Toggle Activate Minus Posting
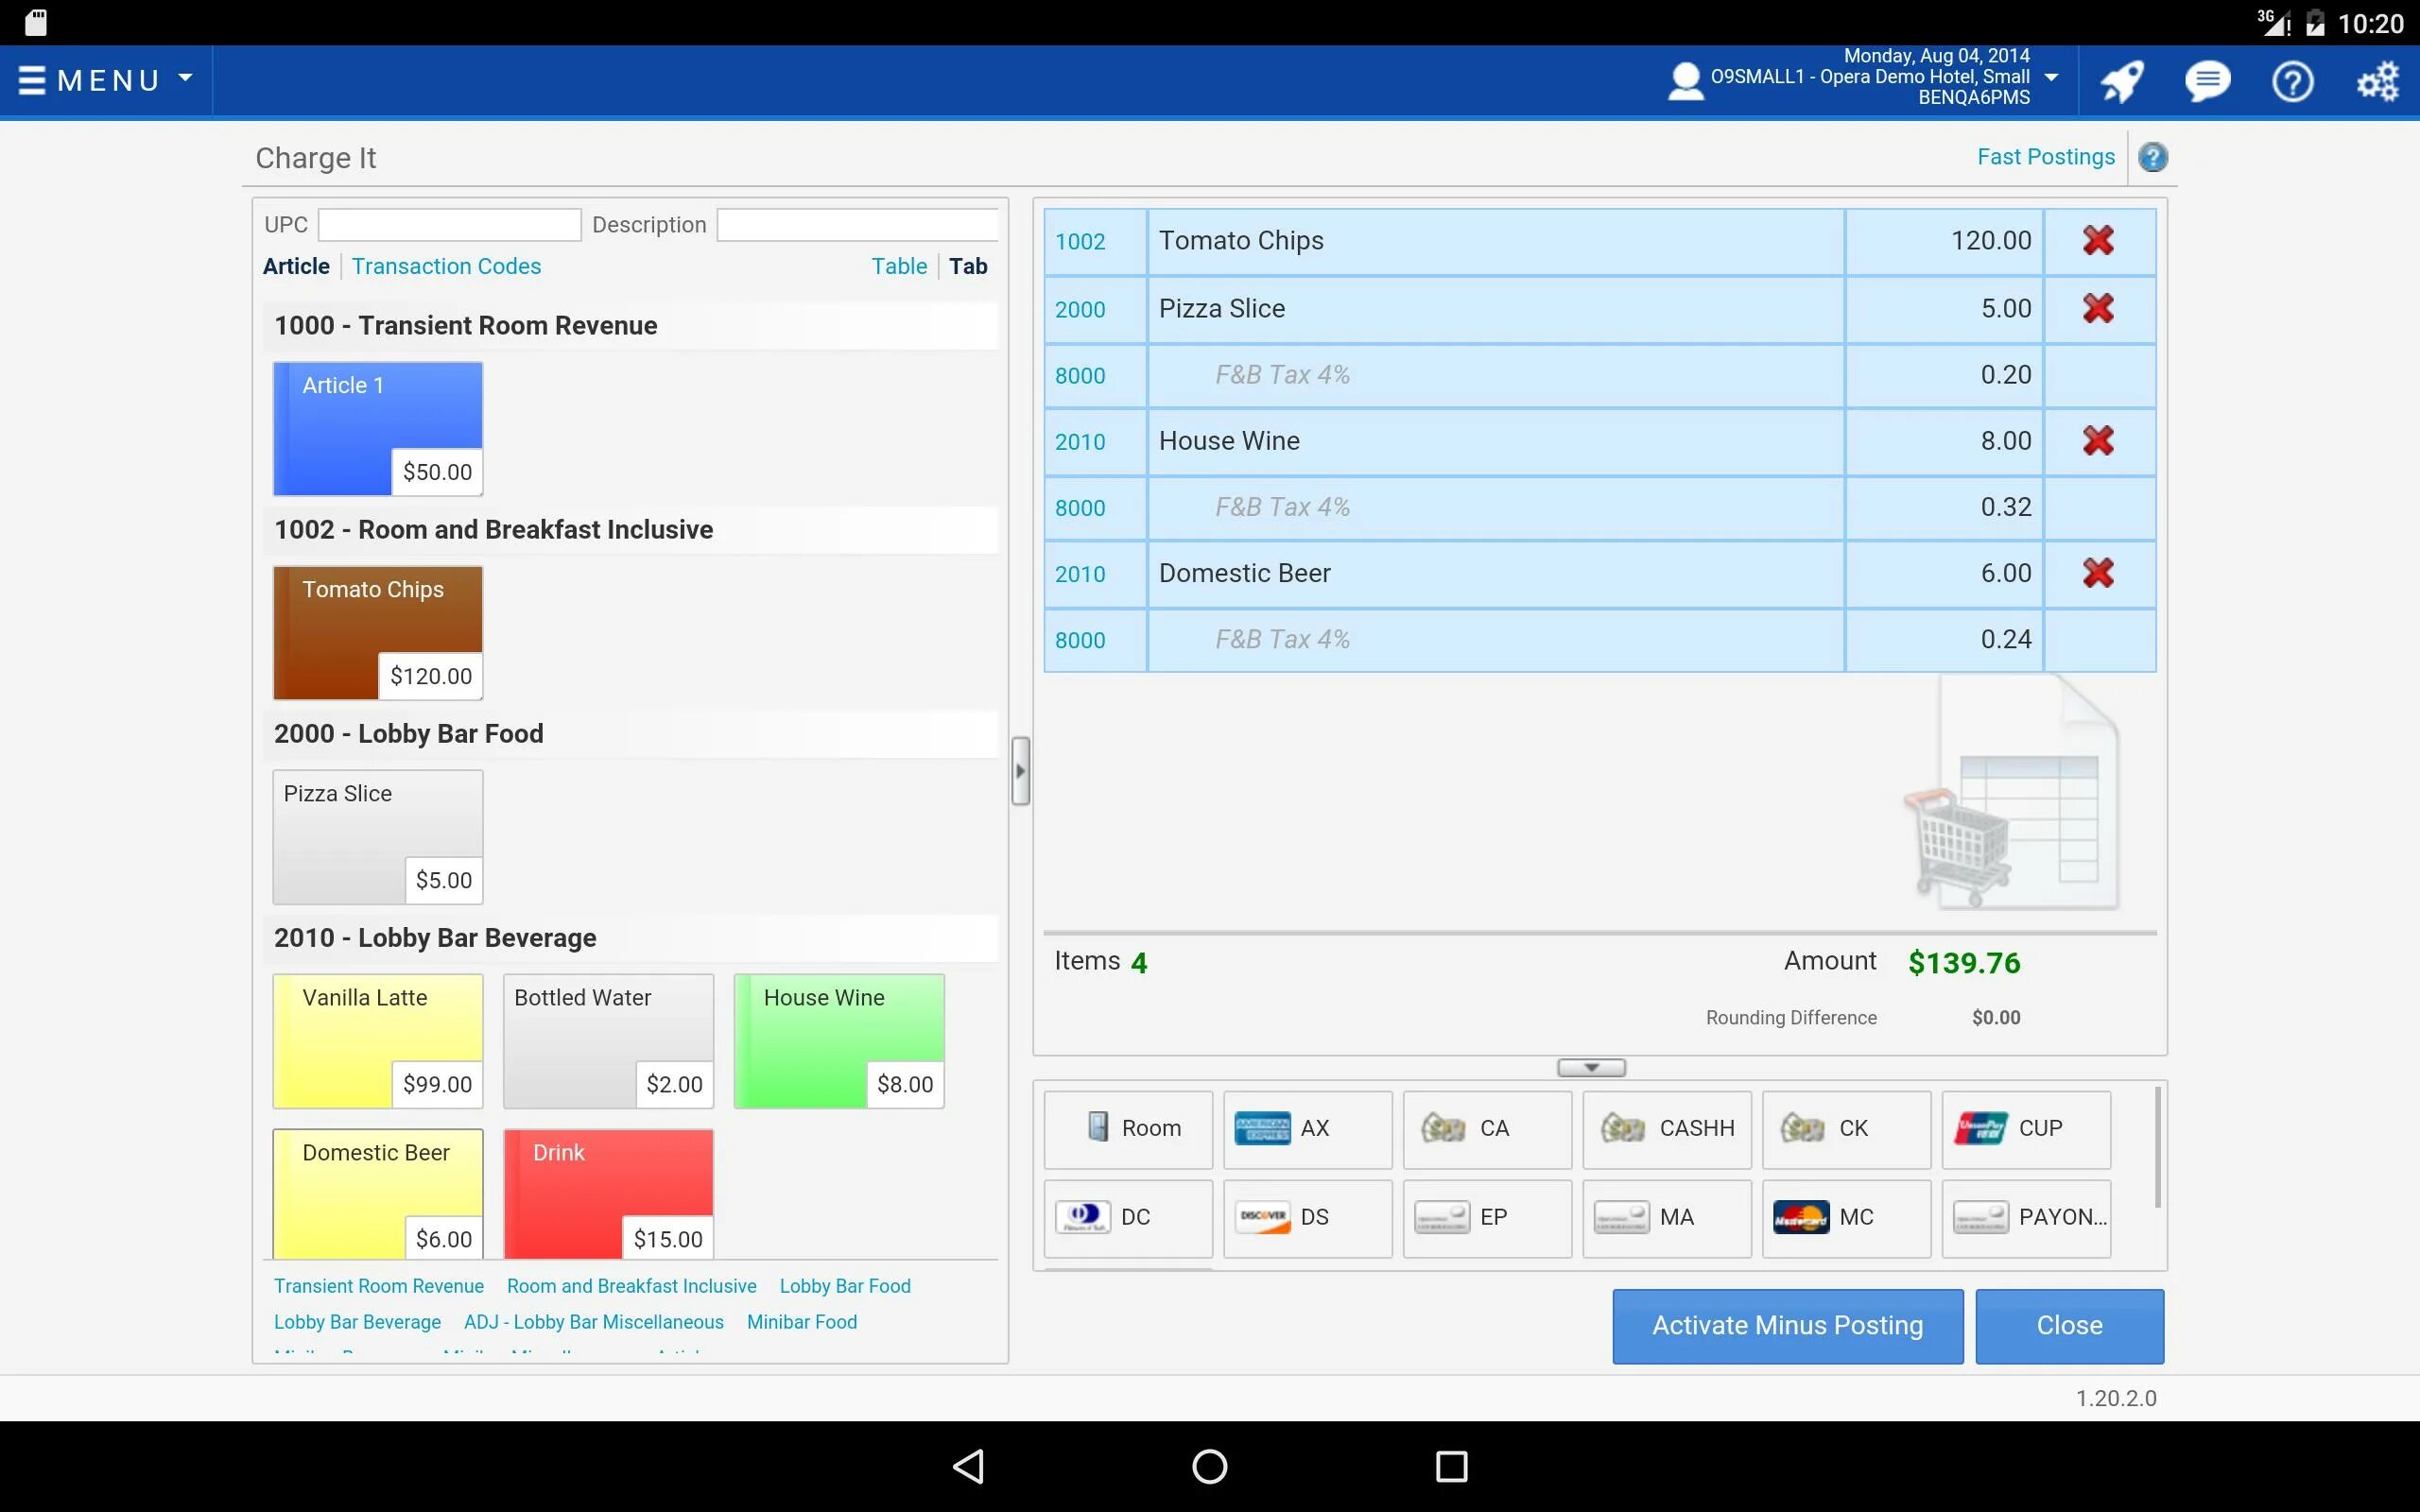Screen dimensions: 2420x1512 click(1786, 1325)
